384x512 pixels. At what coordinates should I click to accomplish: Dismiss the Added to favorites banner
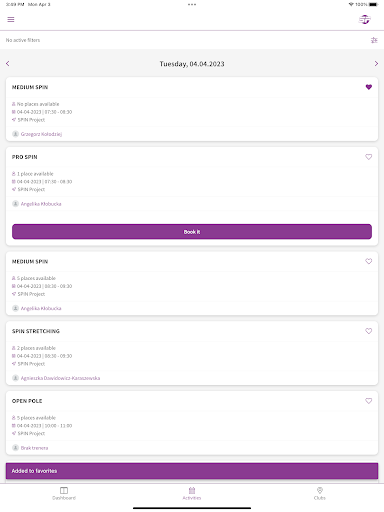point(192,471)
